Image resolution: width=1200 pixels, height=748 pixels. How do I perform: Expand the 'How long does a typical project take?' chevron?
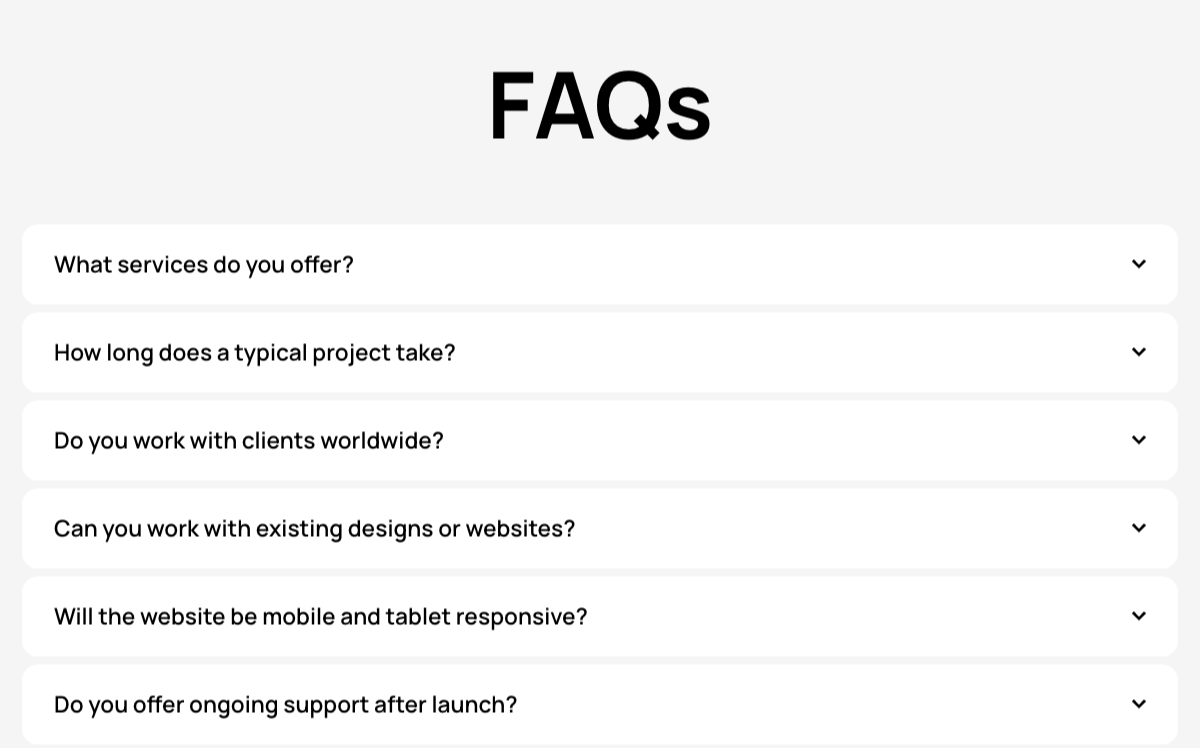1139,352
